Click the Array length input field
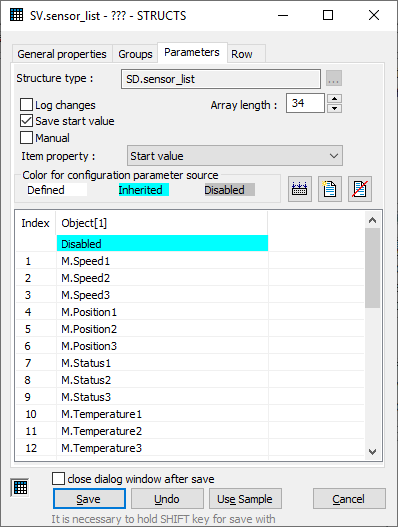398x527 pixels. pyautogui.click(x=305, y=103)
